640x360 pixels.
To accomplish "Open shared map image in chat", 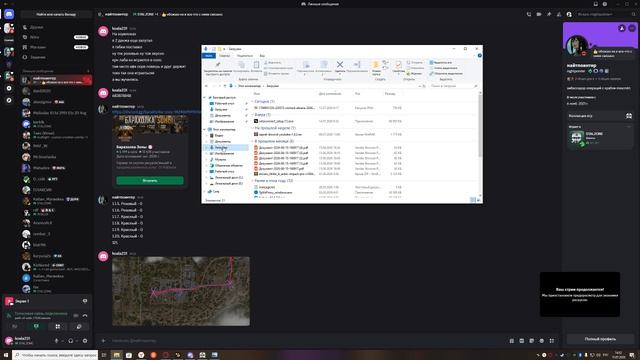I will [181, 291].
